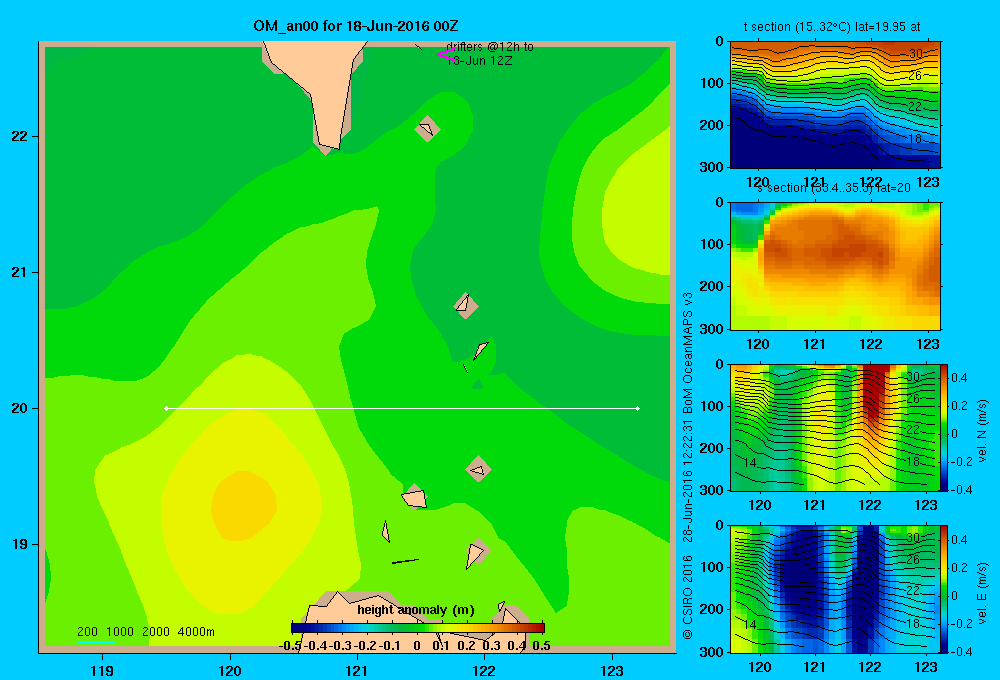This screenshot has width=1000, height=680.
Task: Select the 'height anomaly (m)' label
Action: [x=416, y=610]
